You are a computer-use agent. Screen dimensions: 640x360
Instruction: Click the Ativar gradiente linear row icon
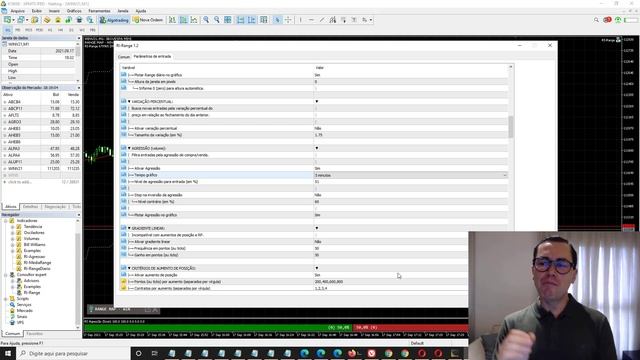pos(124,242)
